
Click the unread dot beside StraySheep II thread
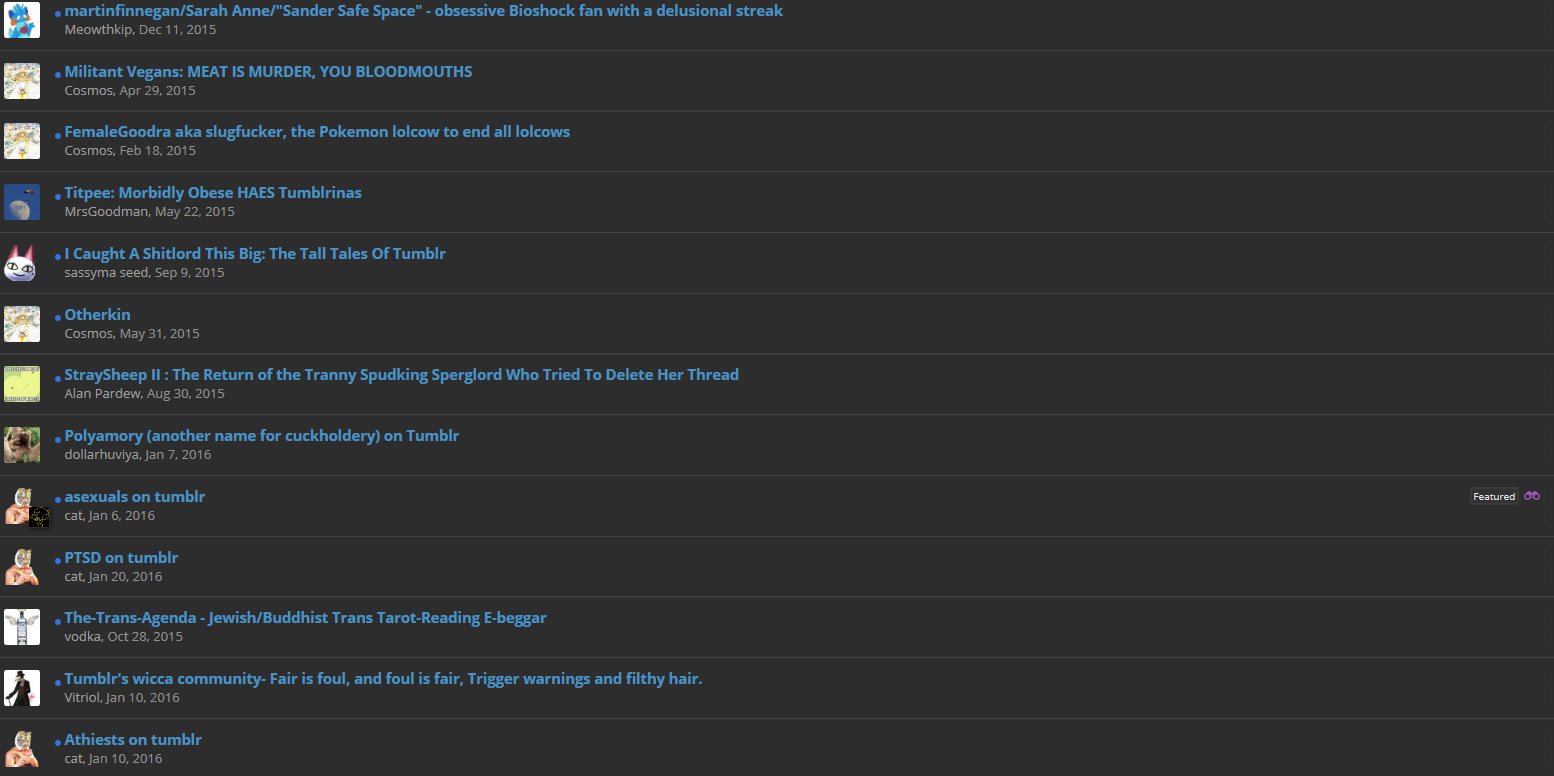click(x=58, y=378)
